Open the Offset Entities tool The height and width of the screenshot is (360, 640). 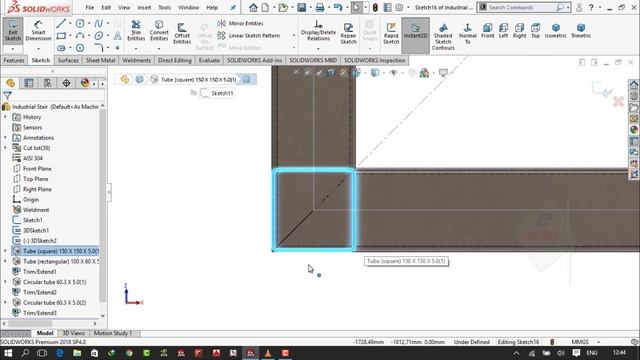(182, 33)
